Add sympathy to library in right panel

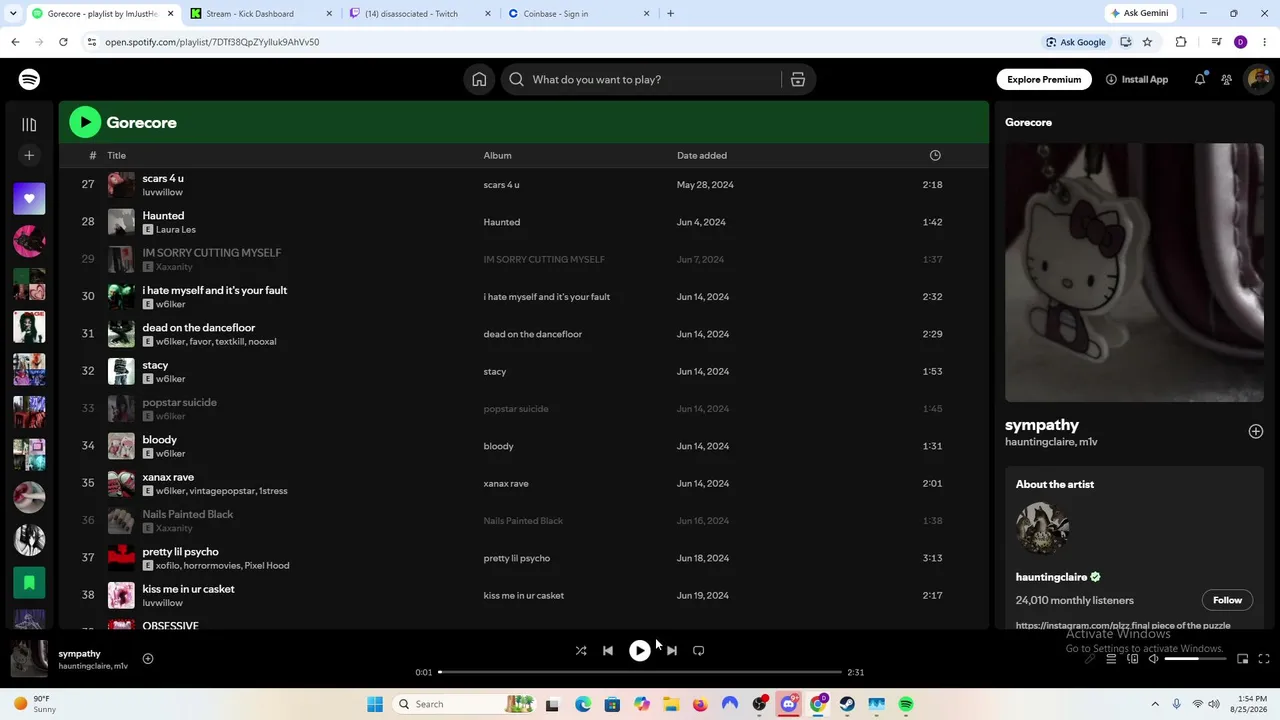click(1256, 431)
